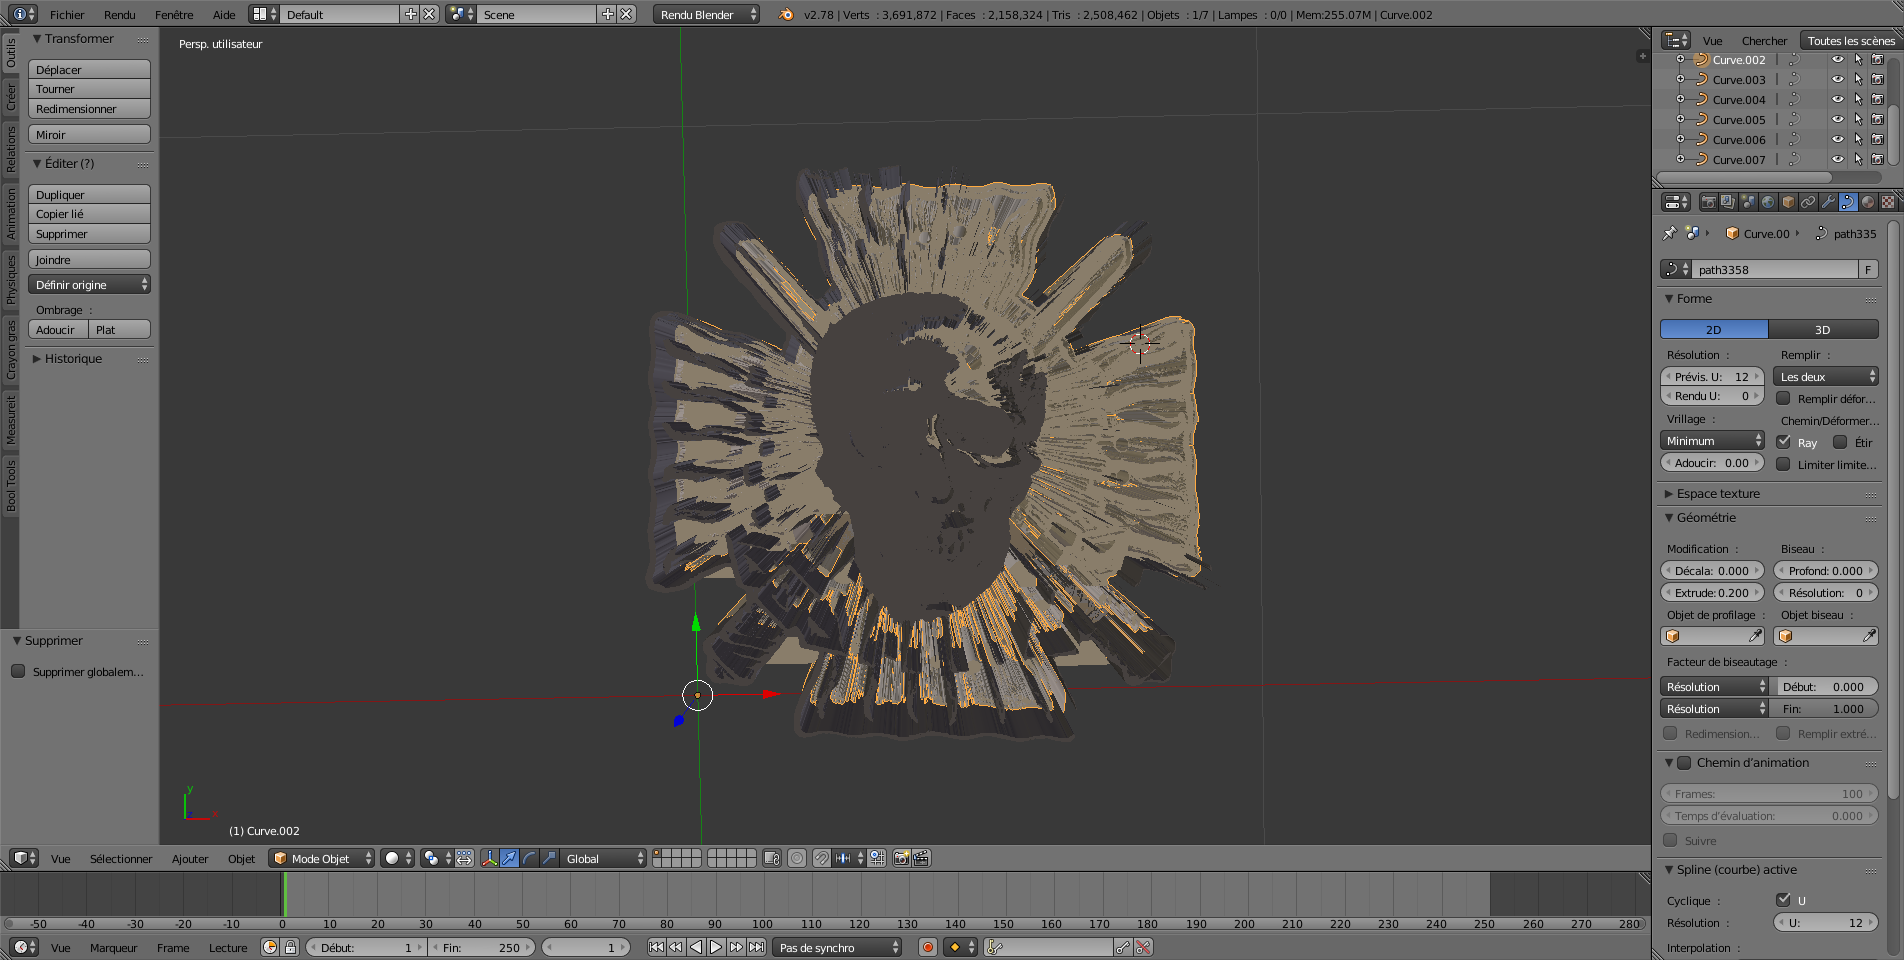Image resolution: width=1904 pixels, height=960 pixels.
Task: Open the Modifiers wrench properties tab
Action: click(1828, 202)
